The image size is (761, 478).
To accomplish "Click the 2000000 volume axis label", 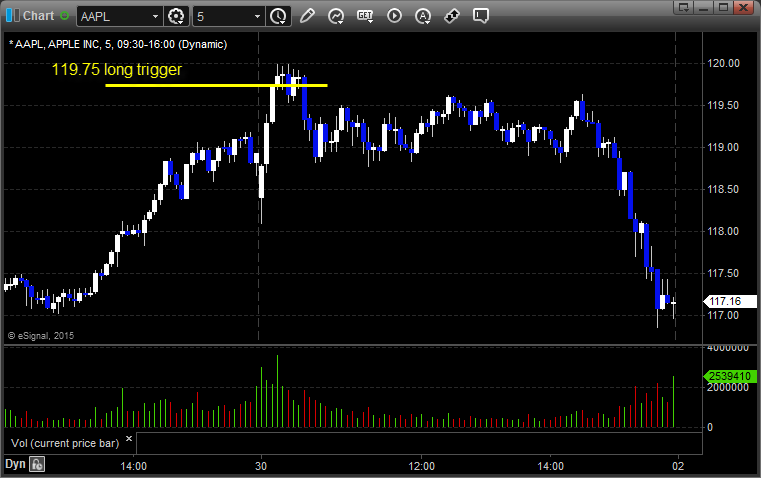I will (x=728, y=387).
